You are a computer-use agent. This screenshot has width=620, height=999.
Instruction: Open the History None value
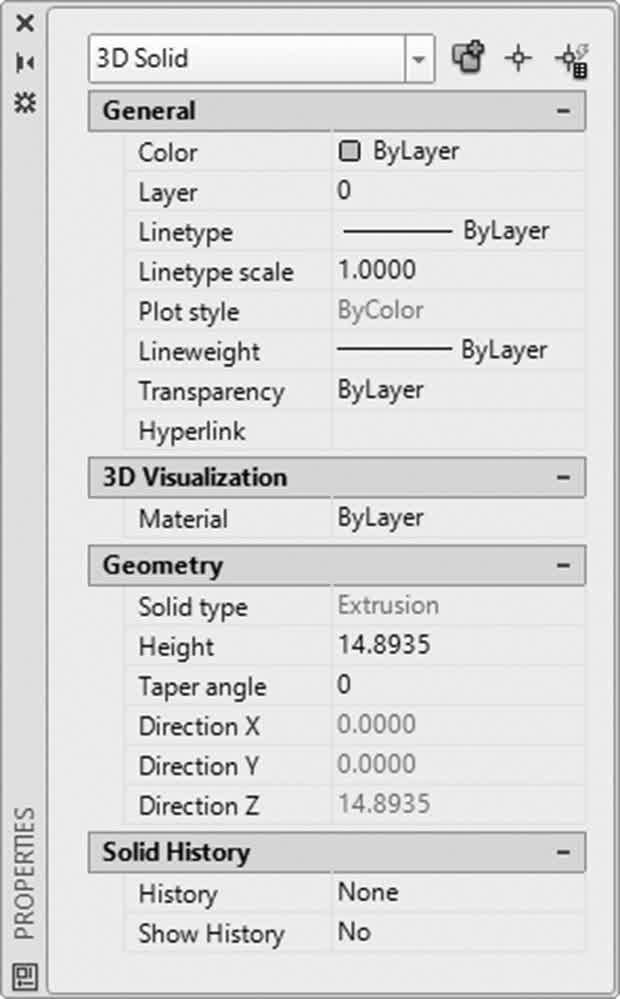click(x=458, y=892)
